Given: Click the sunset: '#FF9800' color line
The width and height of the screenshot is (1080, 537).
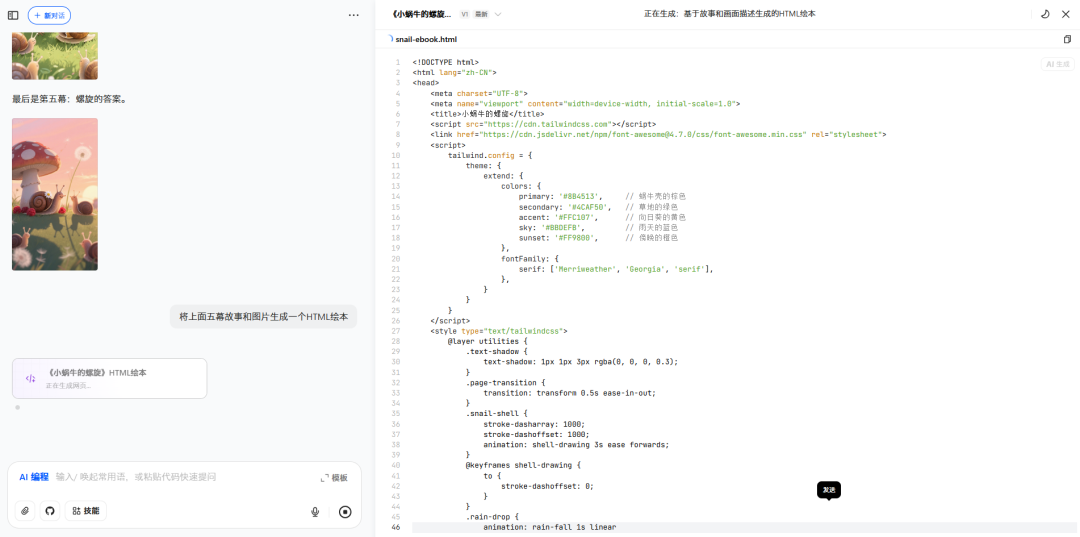Looking at the screenshot, I should (x=598, y=238).
